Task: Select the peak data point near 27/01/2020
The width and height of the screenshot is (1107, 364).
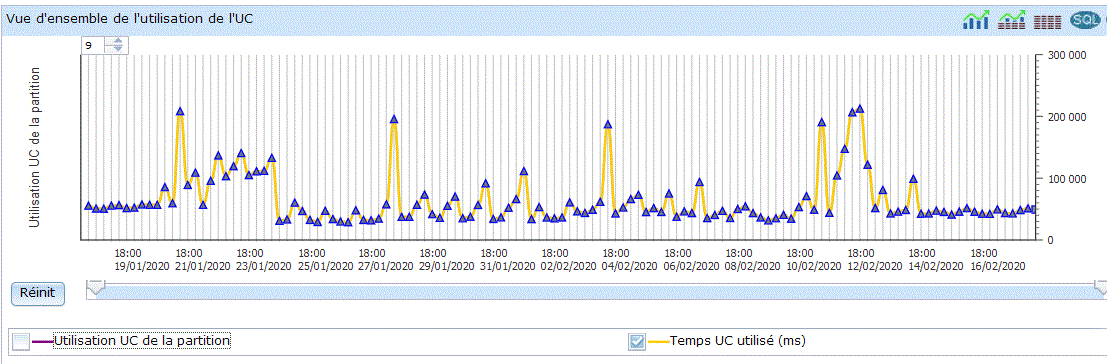Action: (x=394, y=119)
